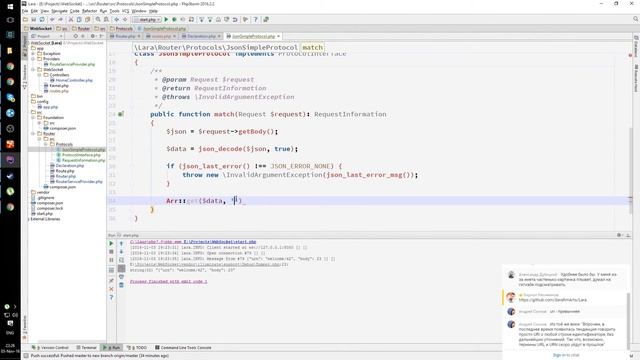Open Command Line Tools Console tab
Image resolution: width=640 pixels, height=360 pixels.
tap(183, 348)
